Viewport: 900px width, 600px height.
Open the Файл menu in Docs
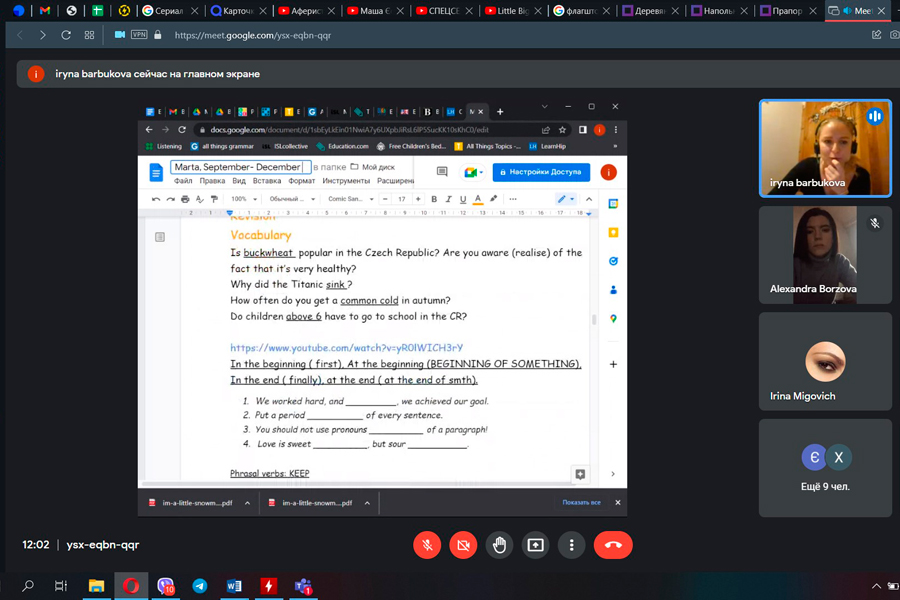183,181
